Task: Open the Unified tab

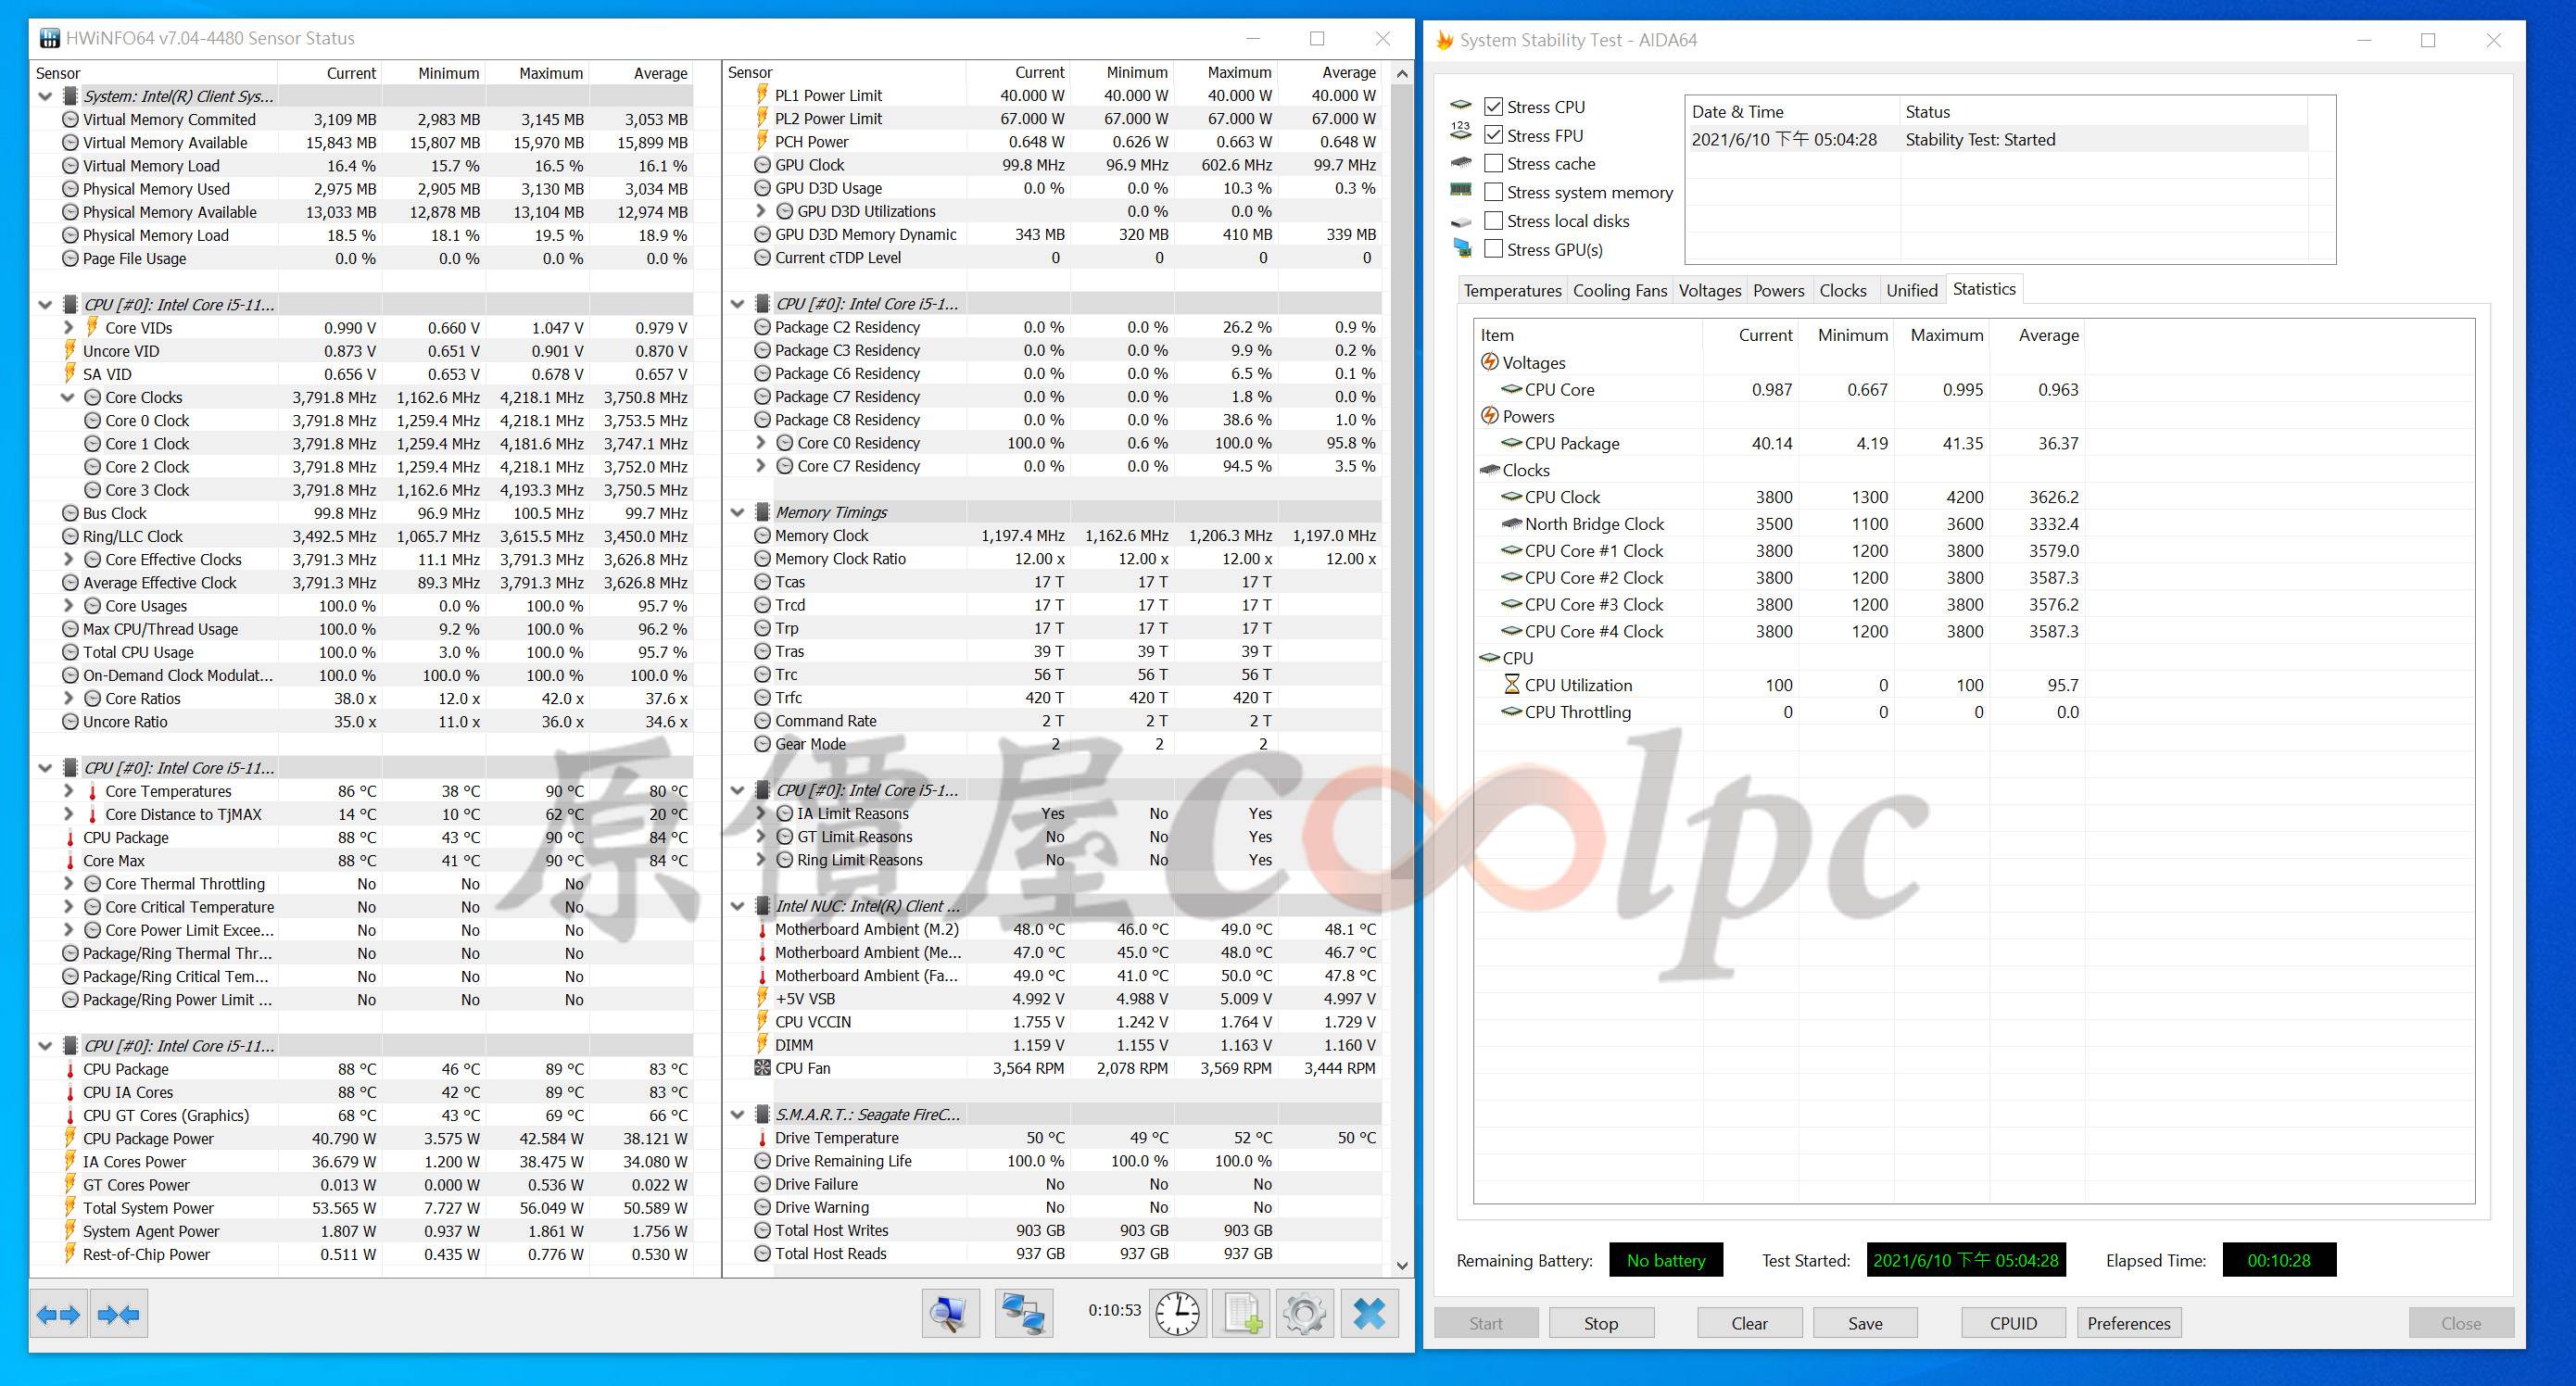Action: tap(1911, 290)
